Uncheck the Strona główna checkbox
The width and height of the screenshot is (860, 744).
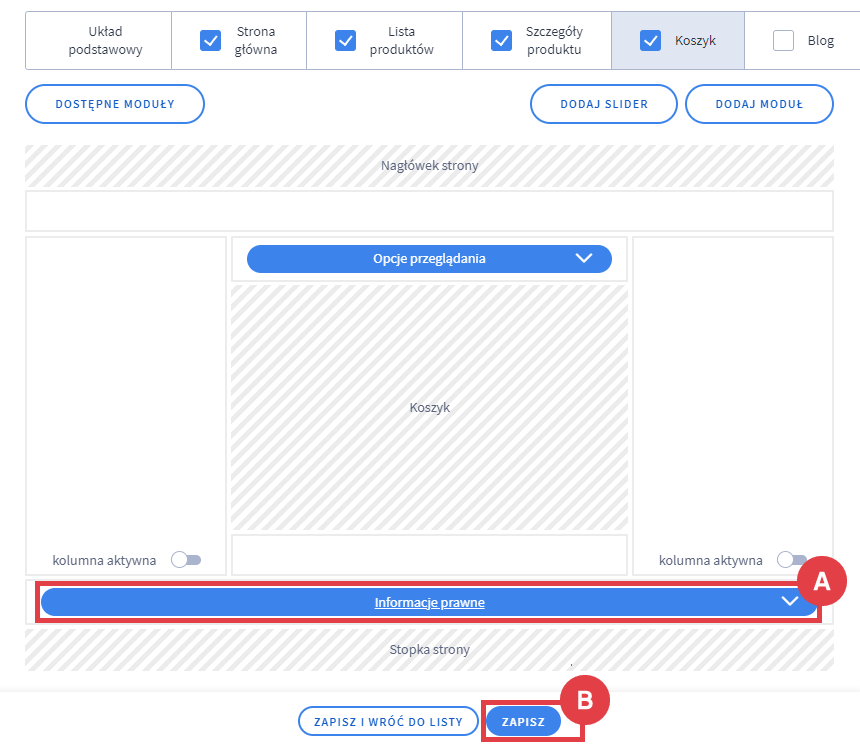click(x=210, y=41)
